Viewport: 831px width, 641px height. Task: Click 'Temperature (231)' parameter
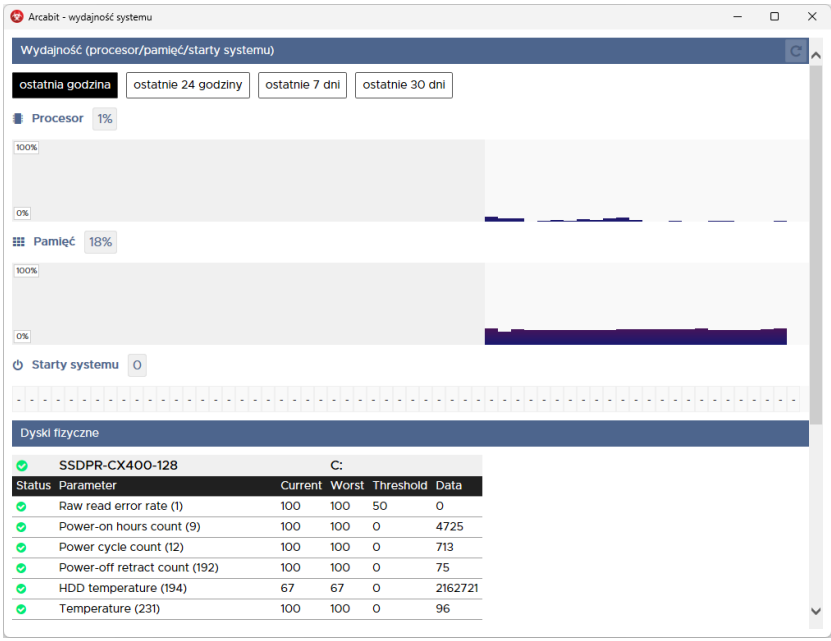click(x=109, y=609)
